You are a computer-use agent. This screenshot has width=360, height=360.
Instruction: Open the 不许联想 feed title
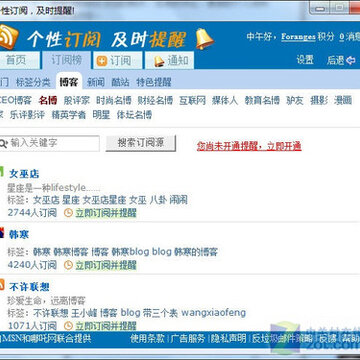pos(29,287)
